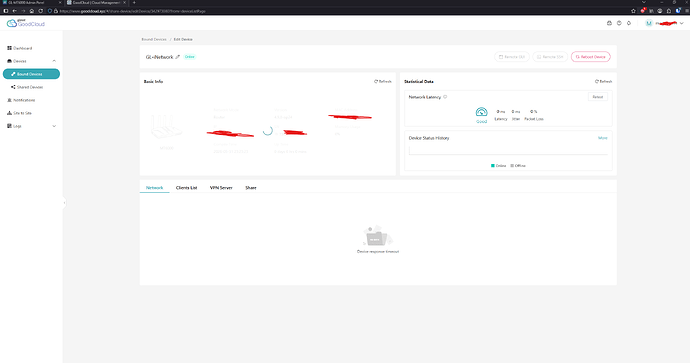690x363 pixels.
Task: Refresh the Basic Info panel
Action: 382,81
